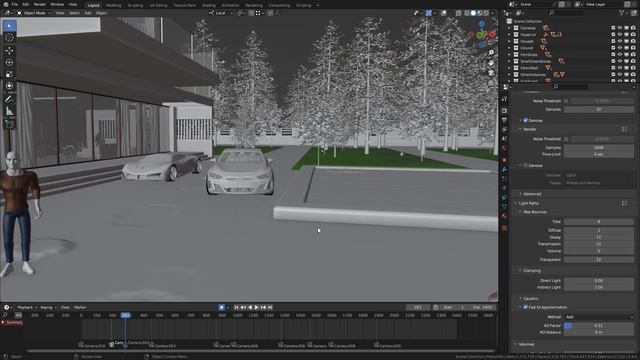Screen dimensions: 640x360
Task: Toggle render Noise Threshold checkbox
Action: pos(566,139)
